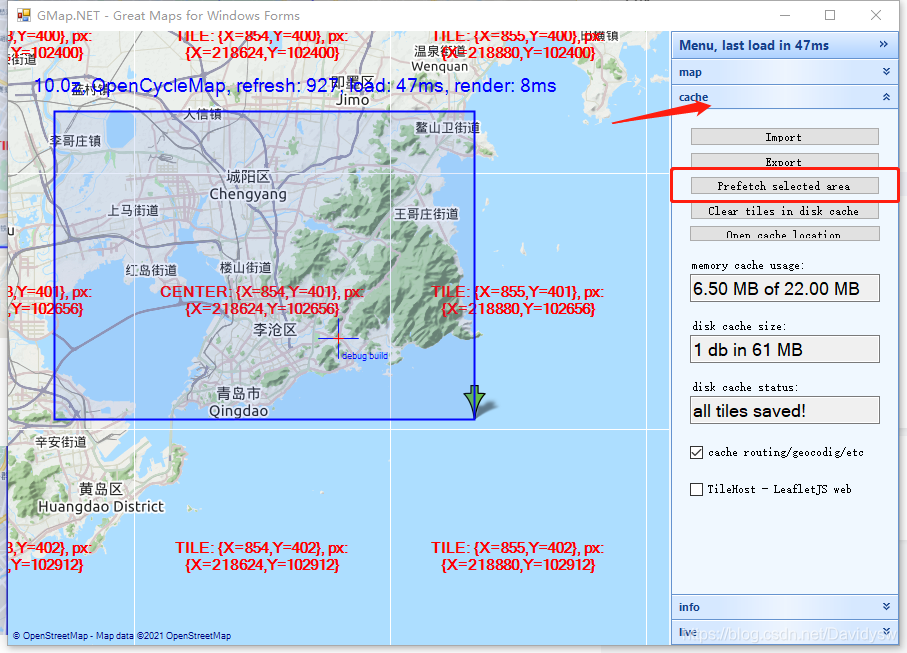Click Clear tiles in disk cache
907x653 pixels.
pos(784,211)
